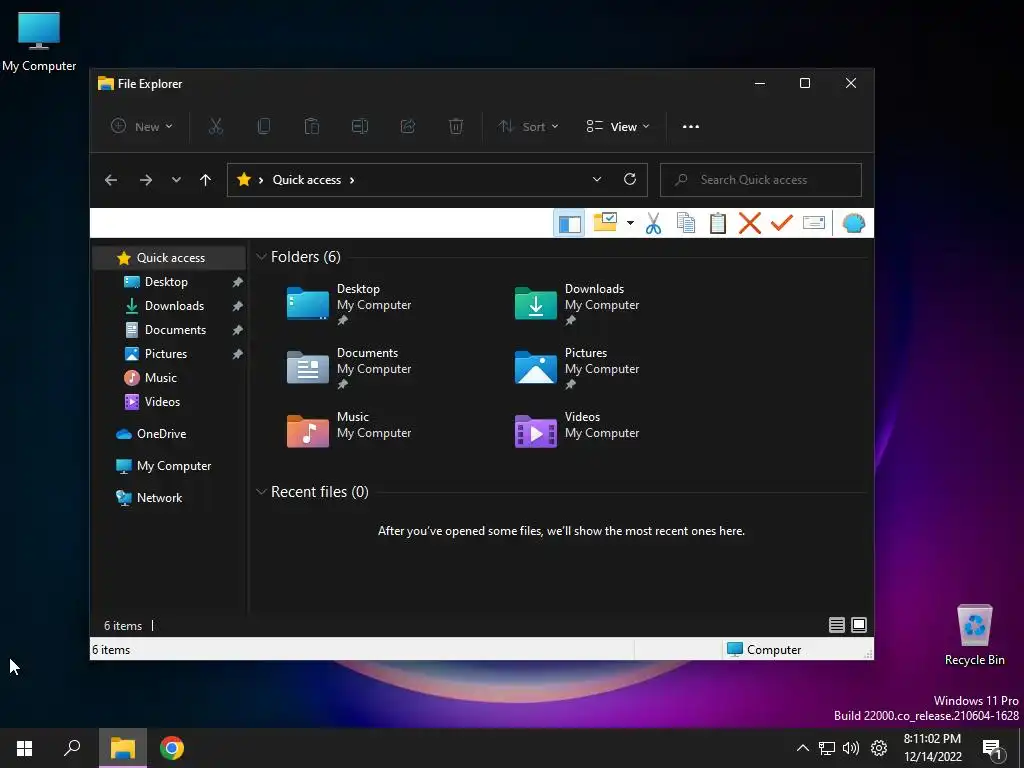
Task: Refresh the current folder view
Action: click(630, 180)
